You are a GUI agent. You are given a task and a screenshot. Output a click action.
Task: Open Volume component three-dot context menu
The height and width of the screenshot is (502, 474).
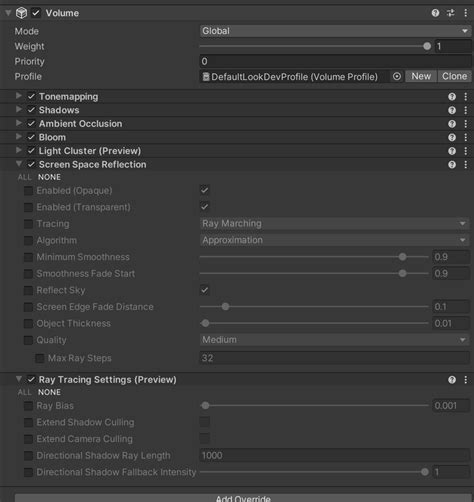pos(466,13)
